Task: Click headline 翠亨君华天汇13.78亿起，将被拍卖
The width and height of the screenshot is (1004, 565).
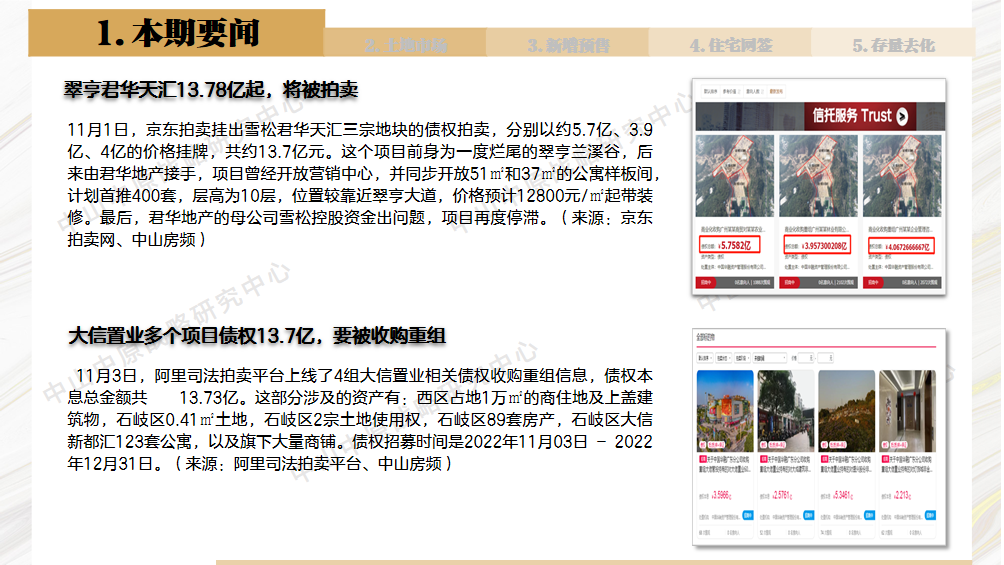Action: 211,90
